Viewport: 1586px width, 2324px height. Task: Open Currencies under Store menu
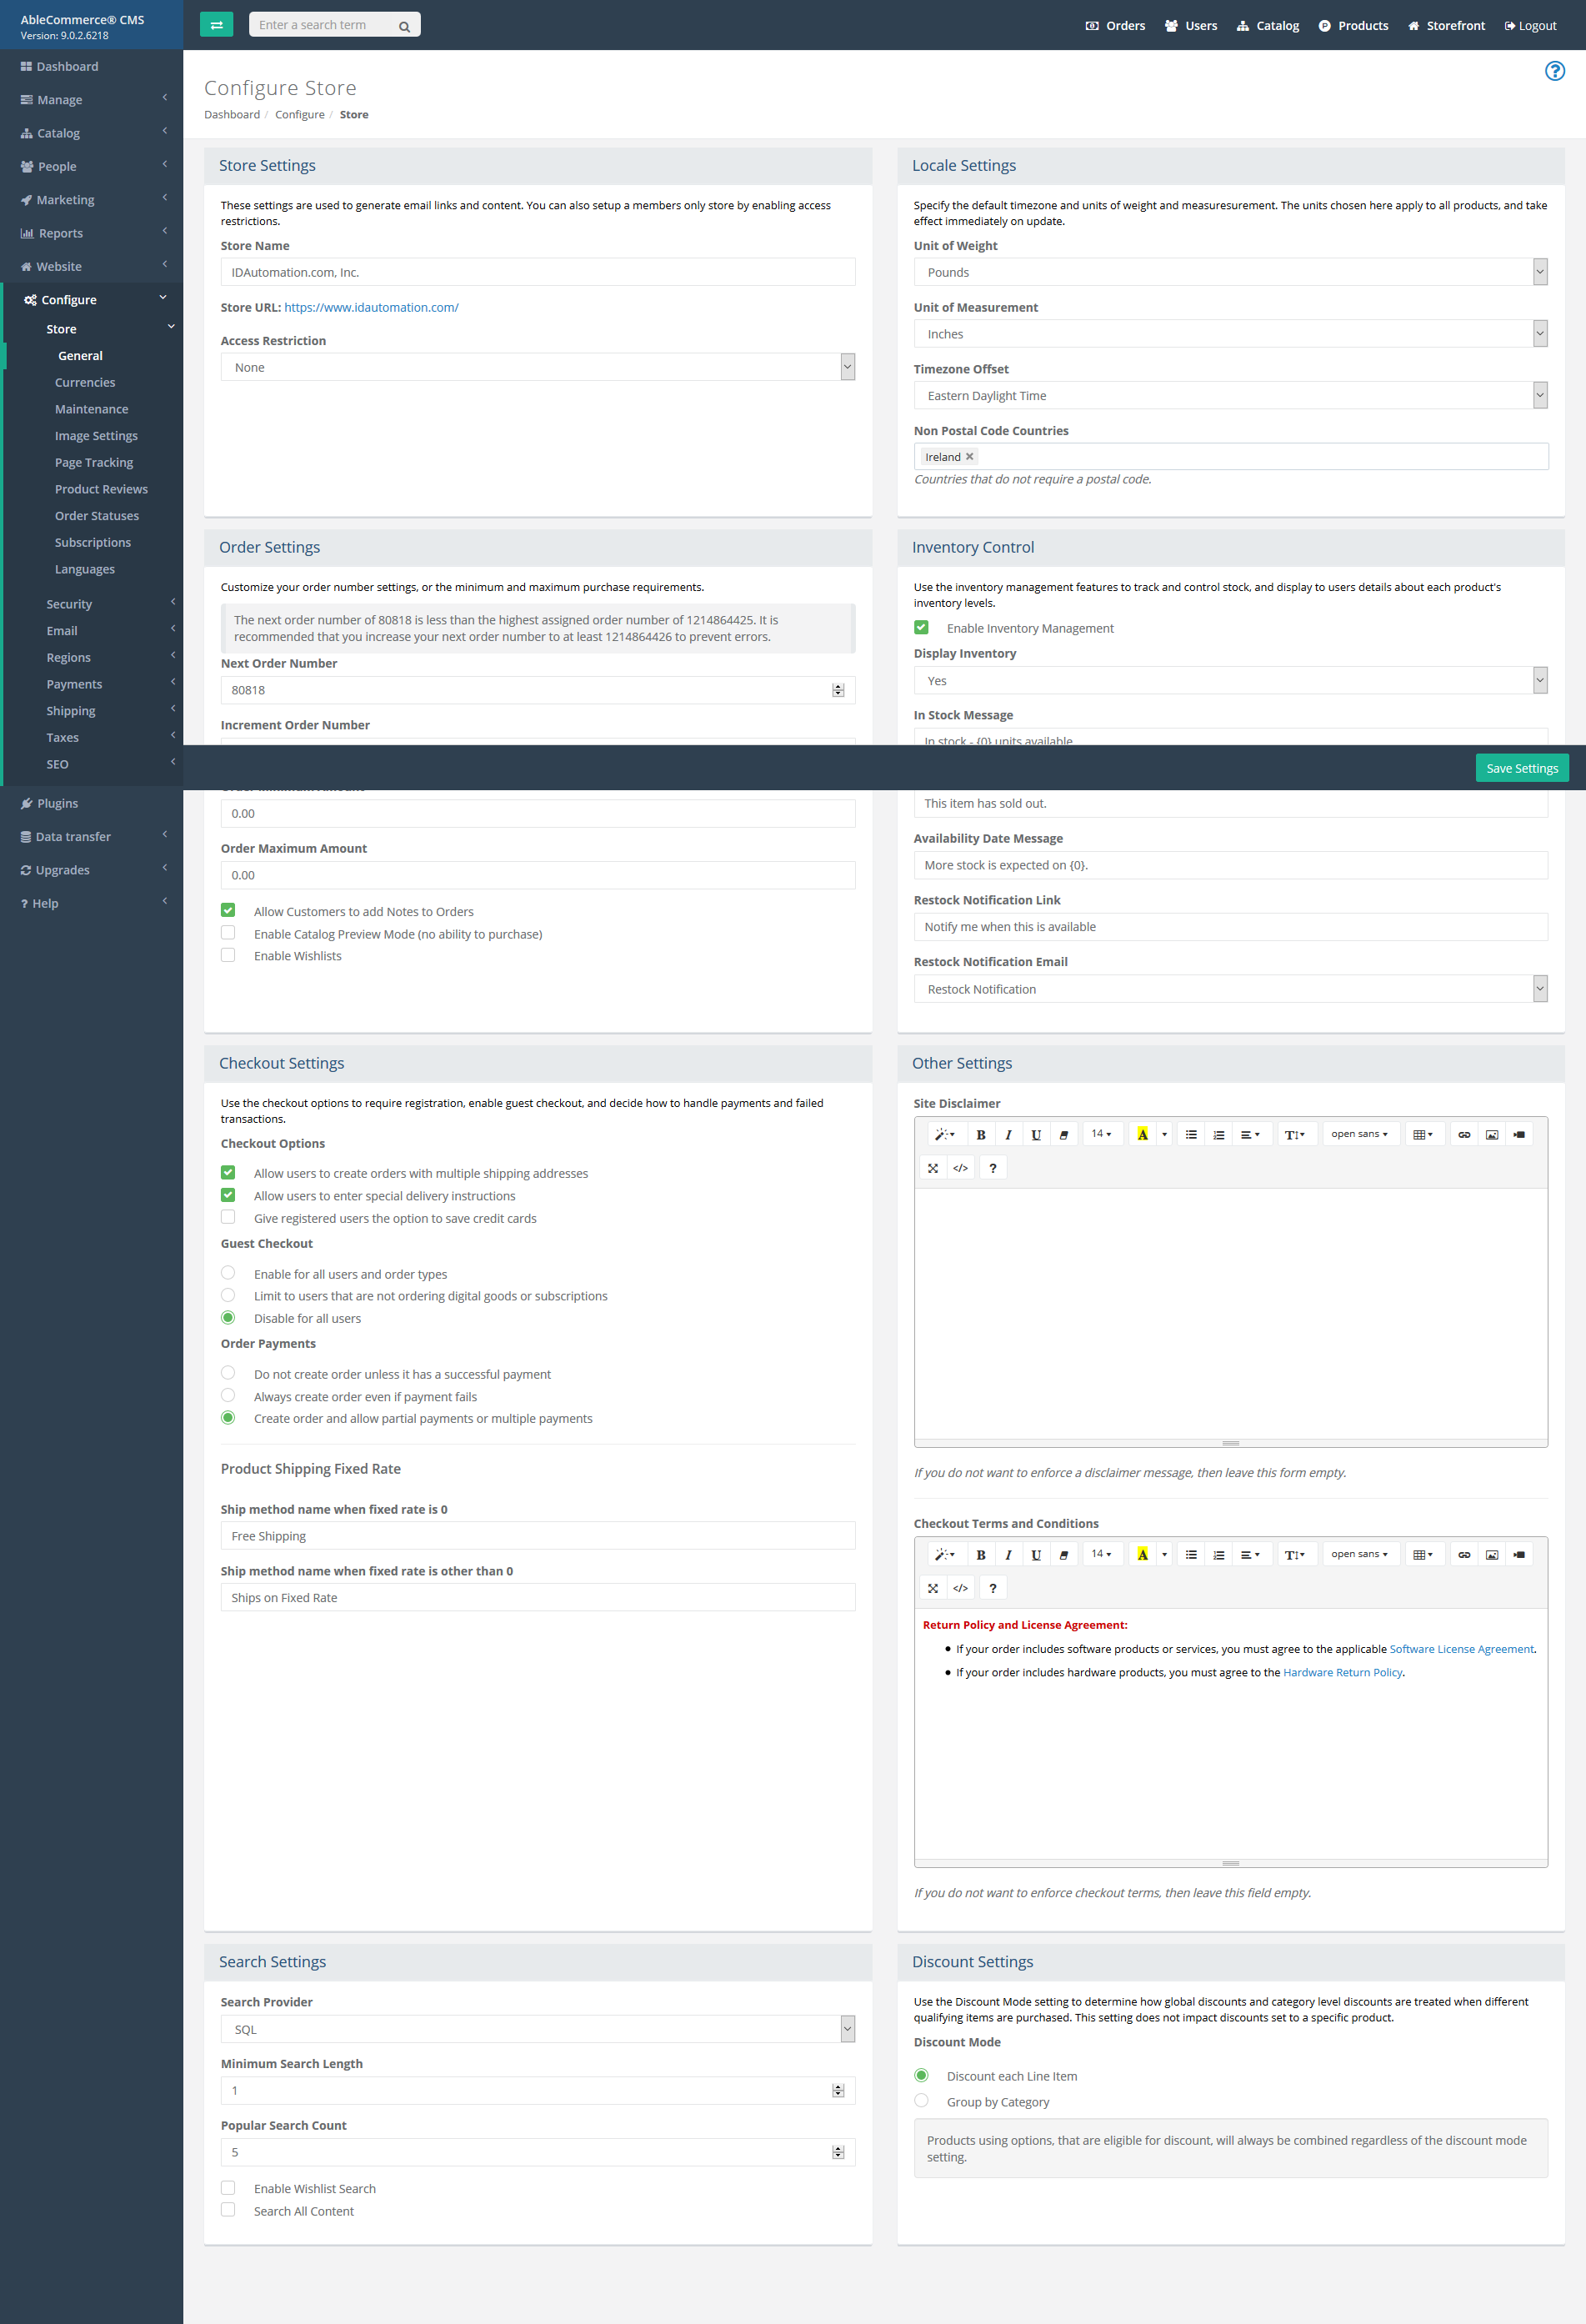pyautogui.click(x=85, y=382)
